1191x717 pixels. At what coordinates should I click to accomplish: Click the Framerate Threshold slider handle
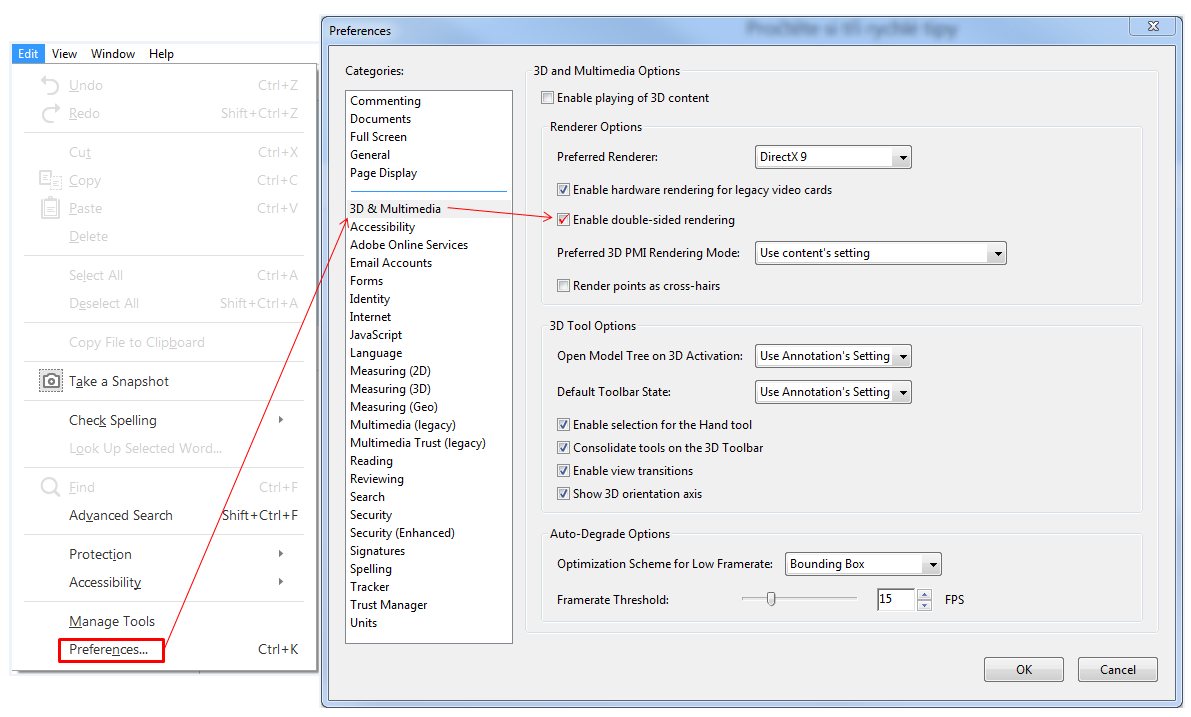pos(771,599)
